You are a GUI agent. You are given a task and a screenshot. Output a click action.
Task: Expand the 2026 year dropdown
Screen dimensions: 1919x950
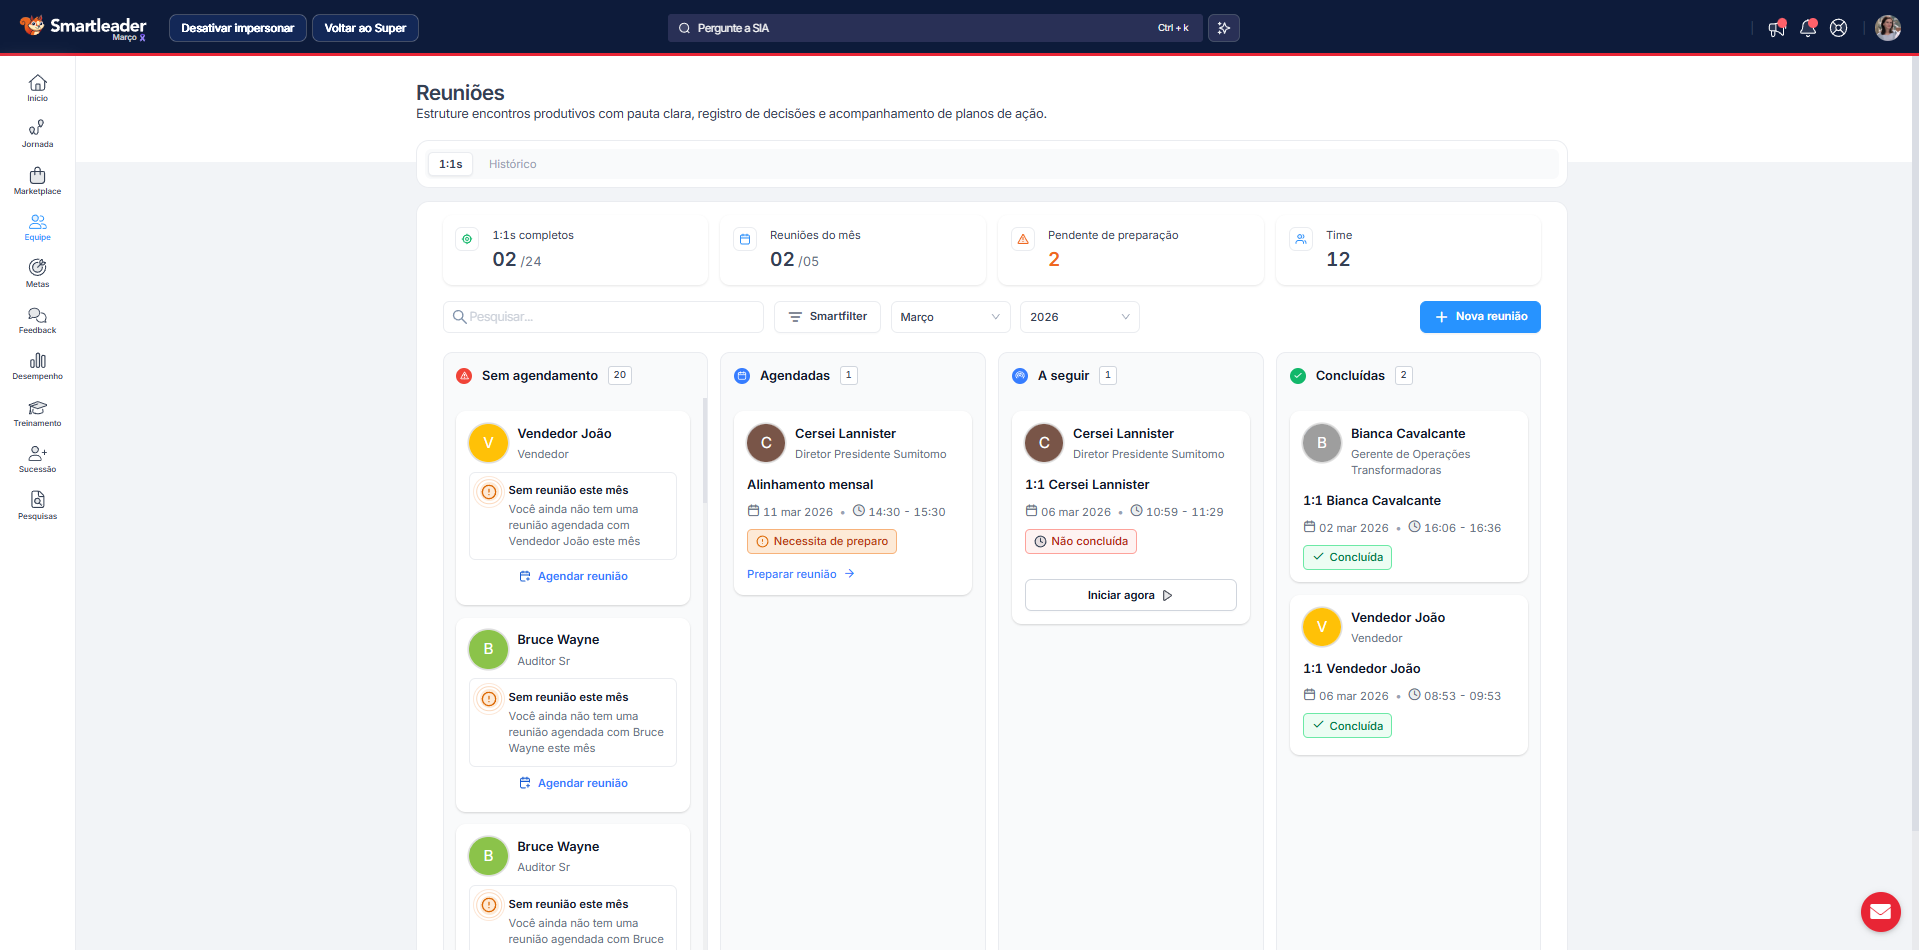coord(1078,317)
